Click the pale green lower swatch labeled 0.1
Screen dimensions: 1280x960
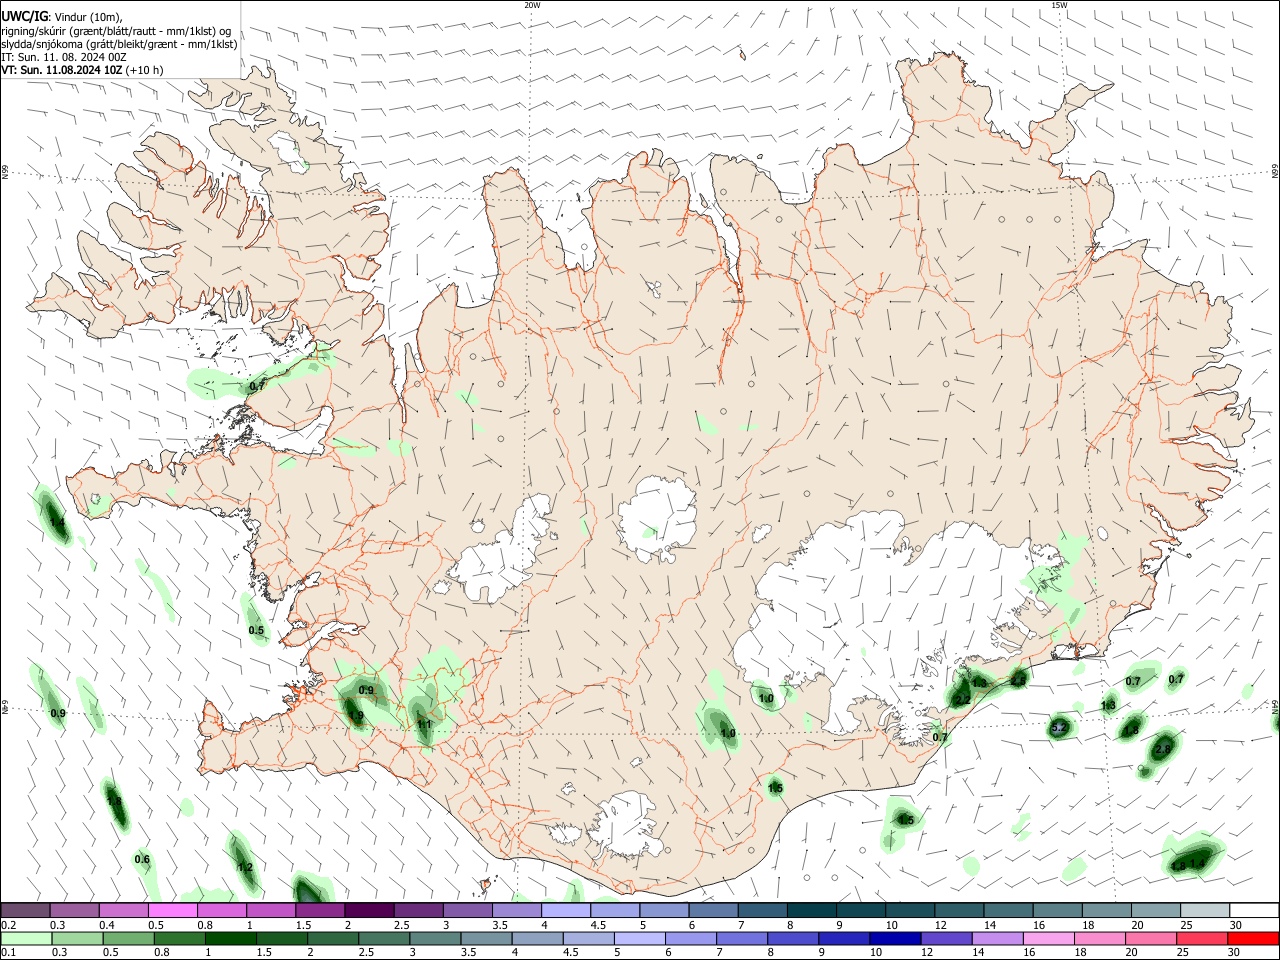pyautogui.click(x=27, y=939)
